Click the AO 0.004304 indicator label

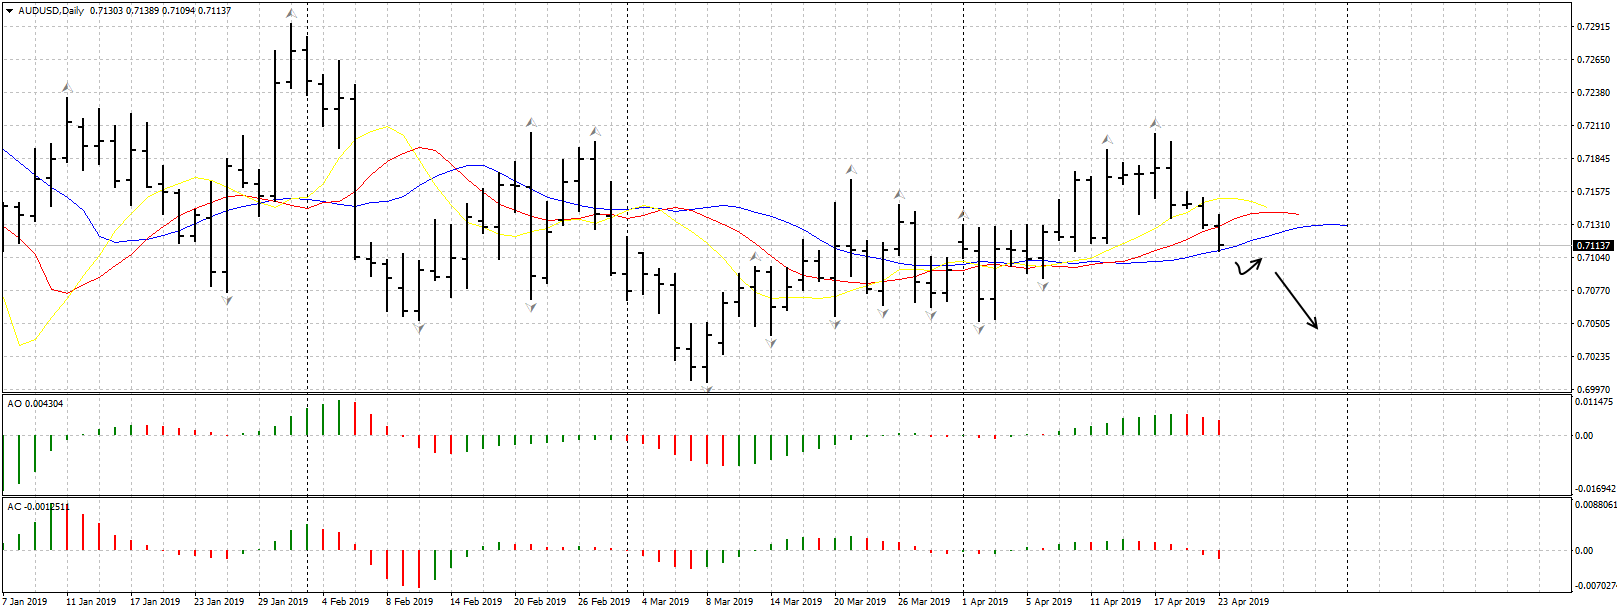(35, 404)
